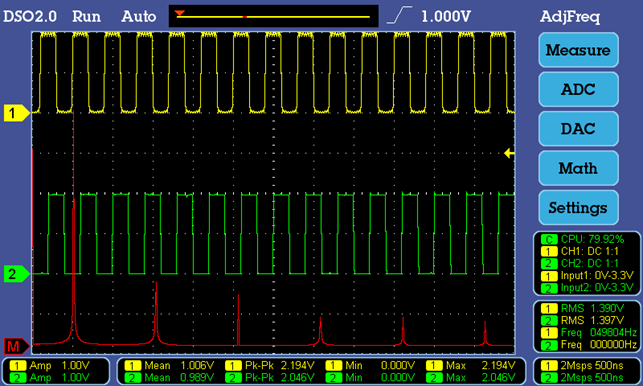Open the Settings button
This screenshot has height=386, width=643.
[578, 208]
